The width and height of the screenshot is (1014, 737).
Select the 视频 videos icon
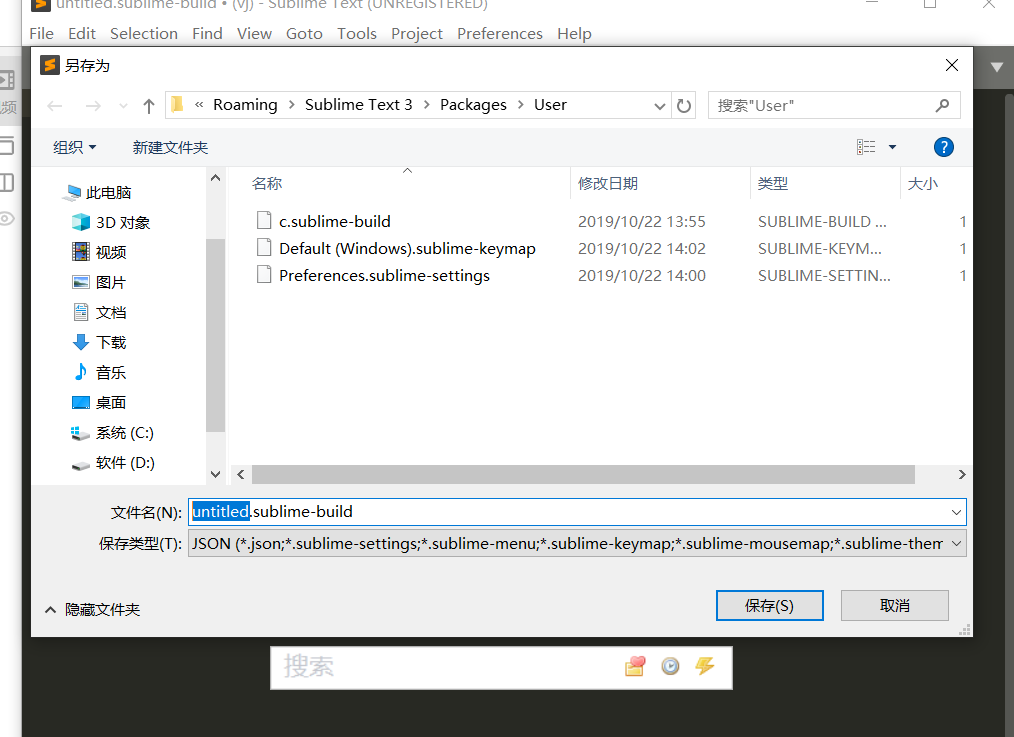81,252
